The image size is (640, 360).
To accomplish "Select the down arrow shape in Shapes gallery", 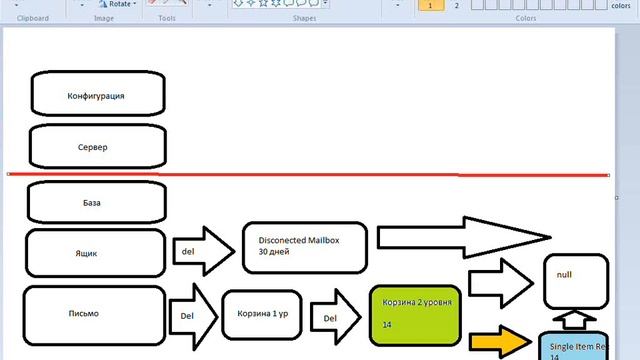I will pyautogui.click(x=238, y=3).
